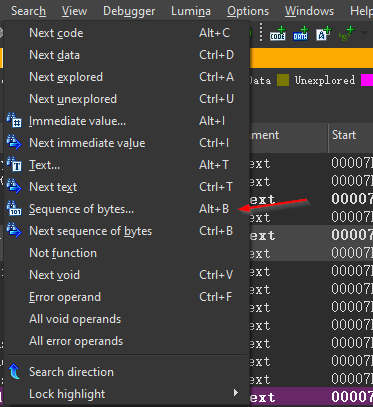Viewport: 373px width, 407px height.
Task: Open the Search menu
Action: [28, 11]
